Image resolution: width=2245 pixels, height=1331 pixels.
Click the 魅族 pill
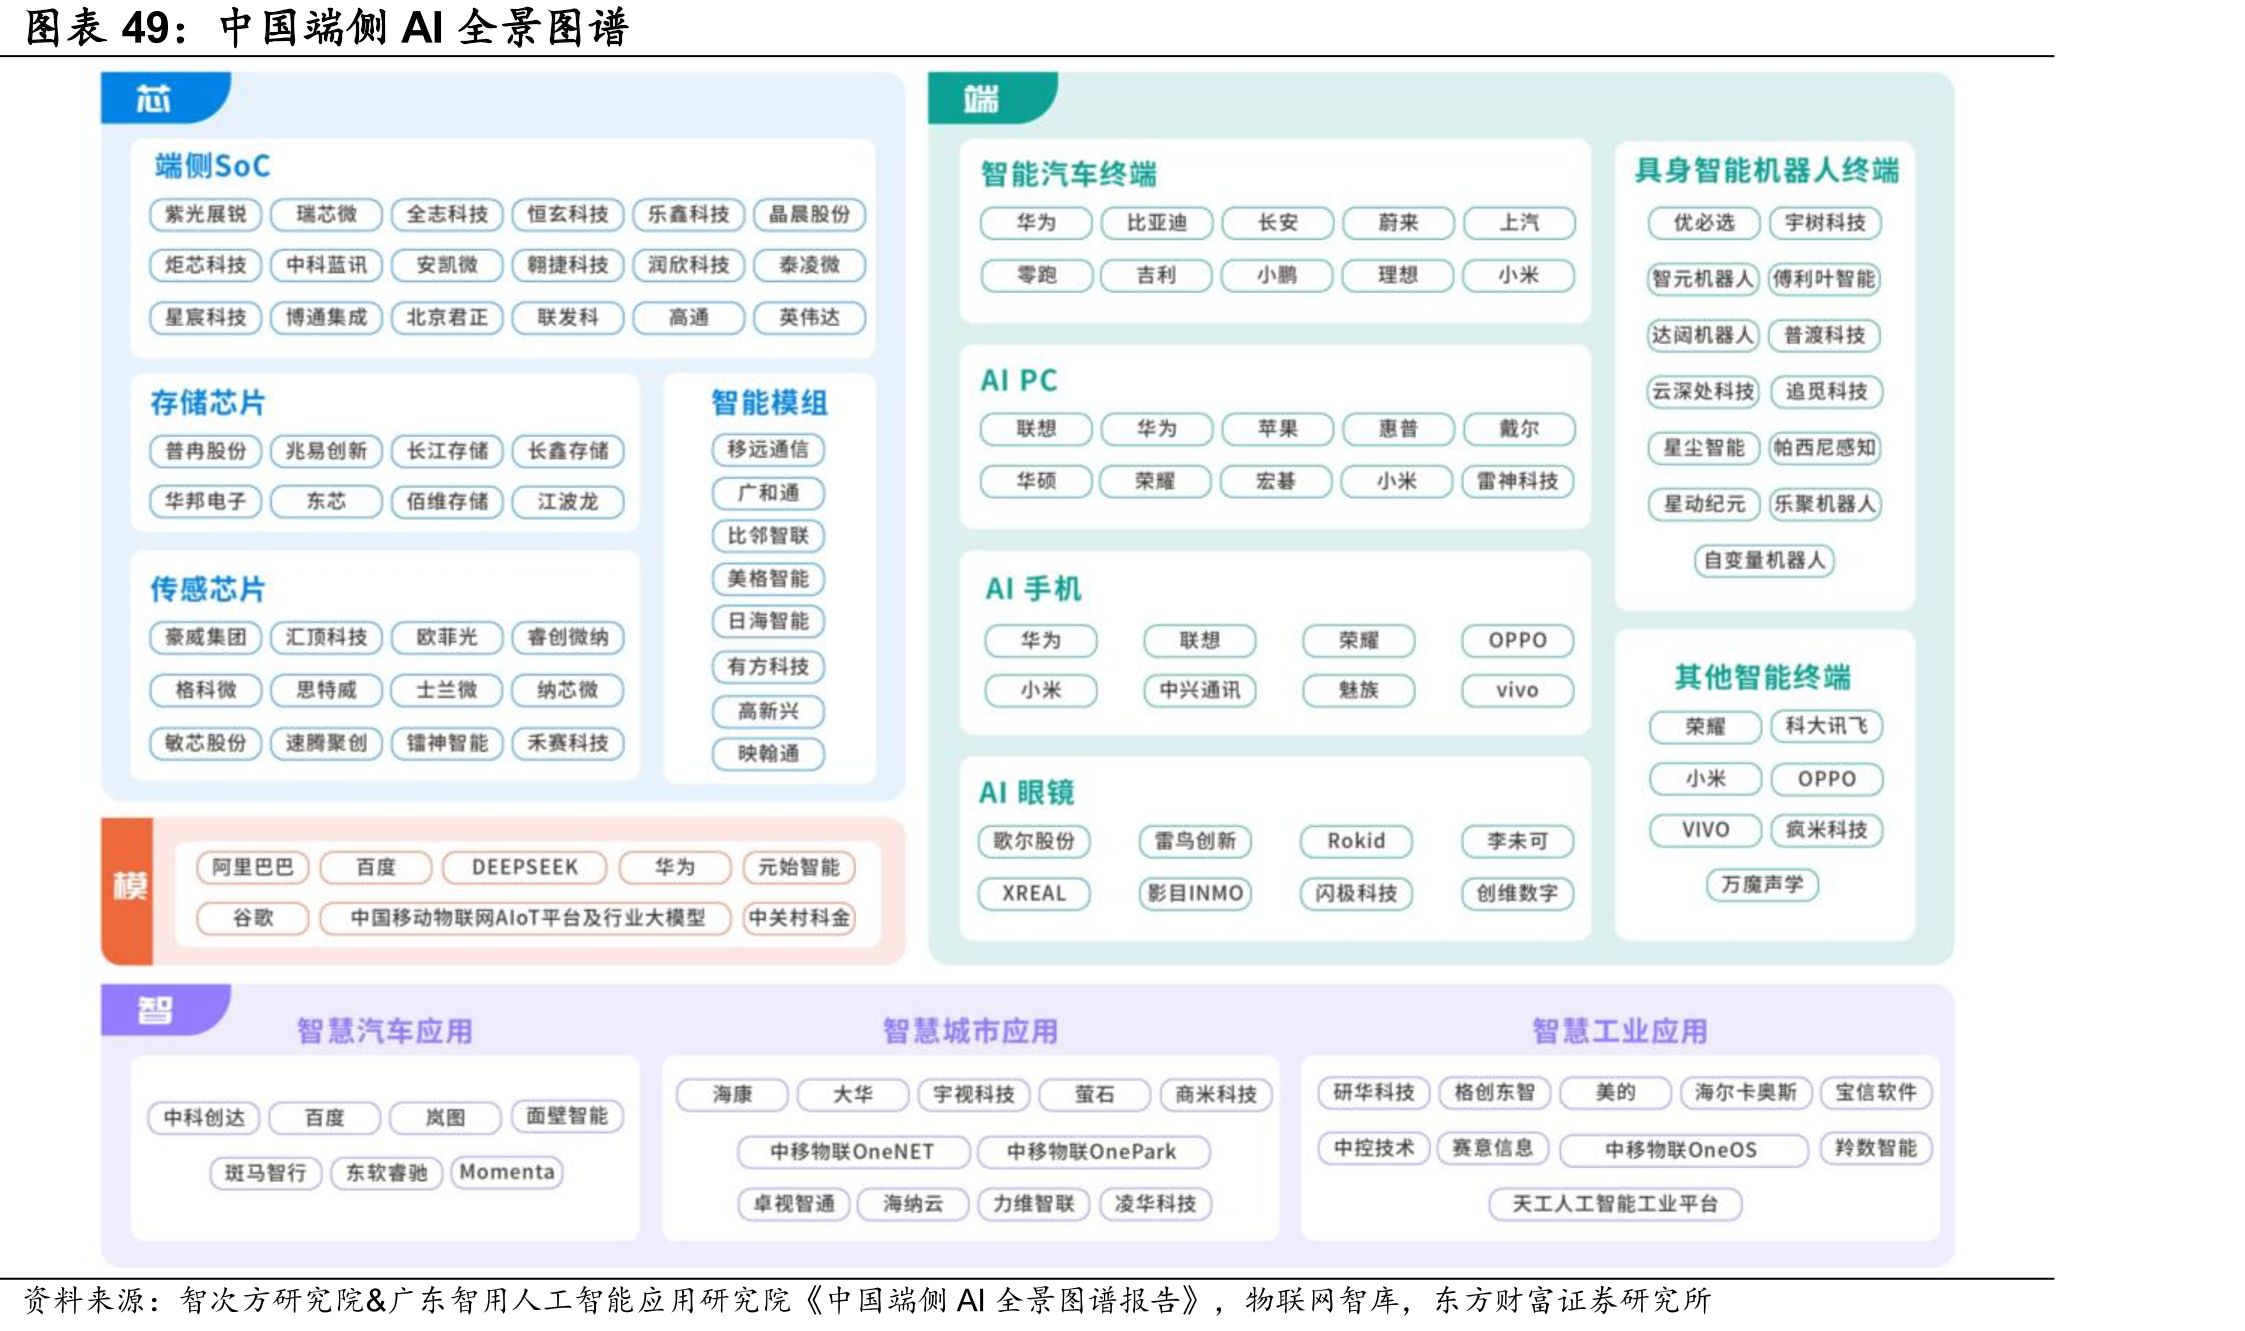tap(1359, 690)
